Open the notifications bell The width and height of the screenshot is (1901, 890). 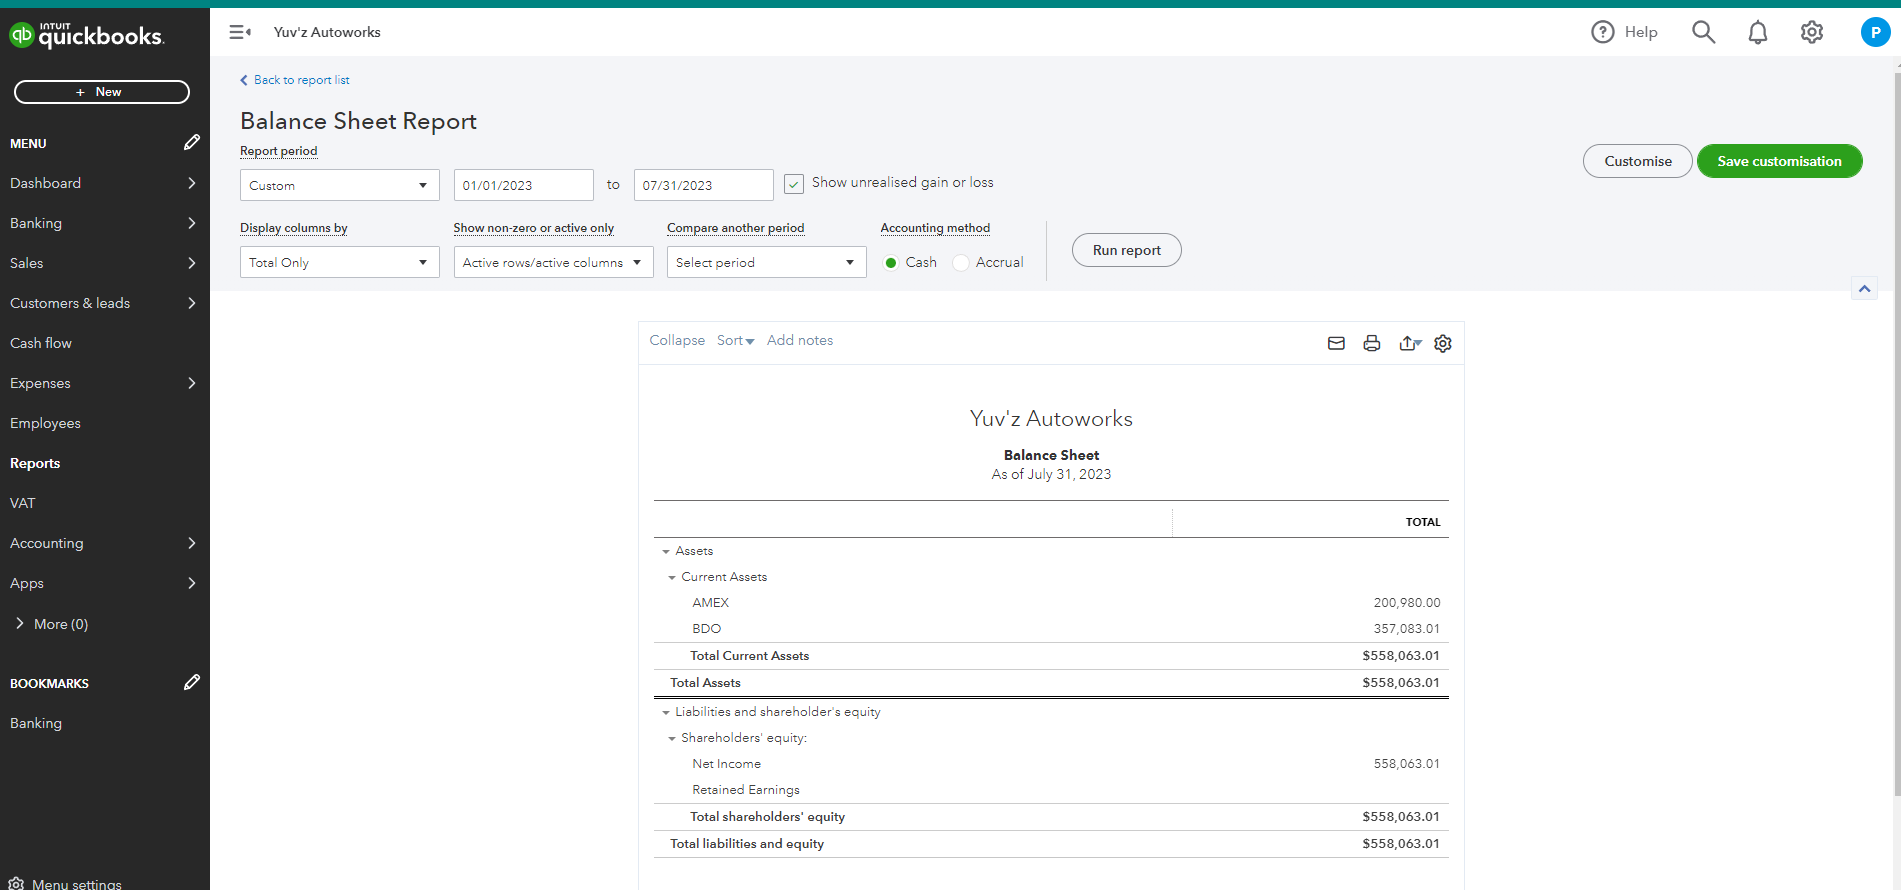(1757, 32)
